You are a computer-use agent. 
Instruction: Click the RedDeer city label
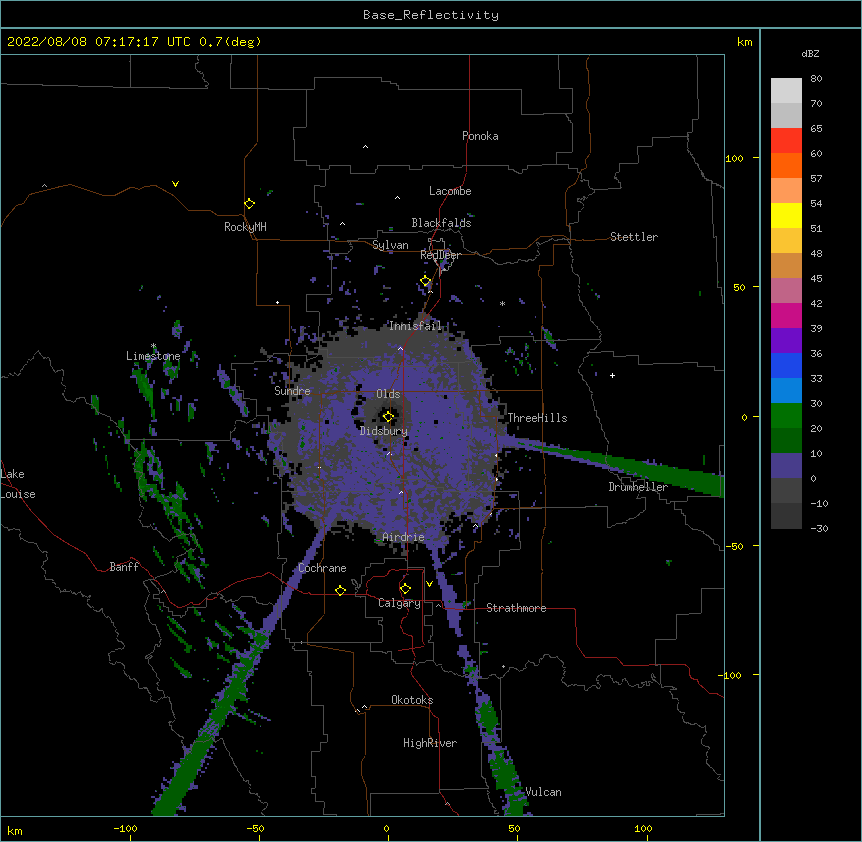pos(440,255)
